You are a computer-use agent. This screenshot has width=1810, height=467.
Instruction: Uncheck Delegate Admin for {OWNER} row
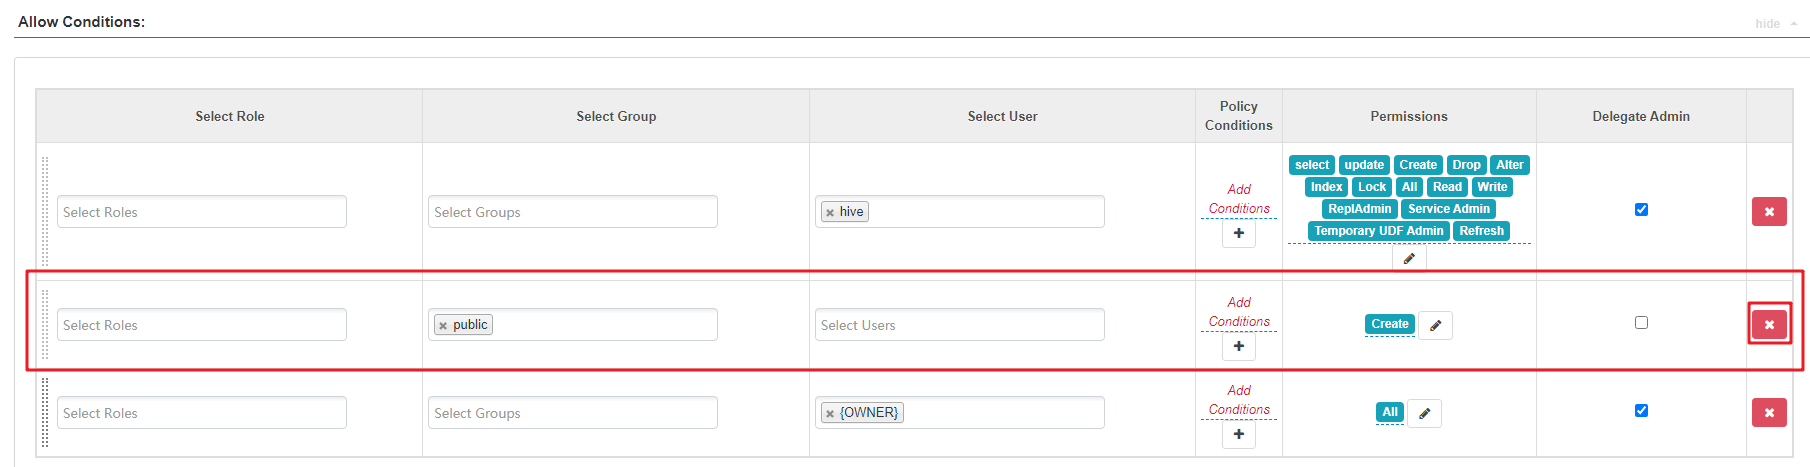click(1641, 411)
